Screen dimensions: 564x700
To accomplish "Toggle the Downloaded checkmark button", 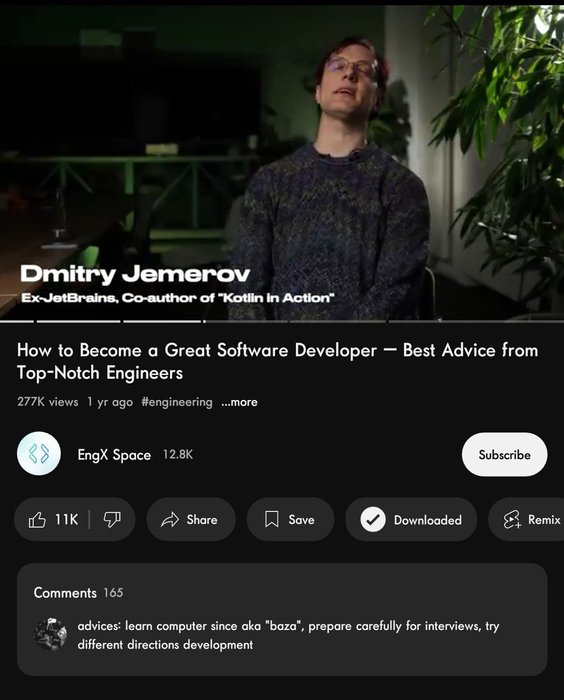I will [411, 520].
